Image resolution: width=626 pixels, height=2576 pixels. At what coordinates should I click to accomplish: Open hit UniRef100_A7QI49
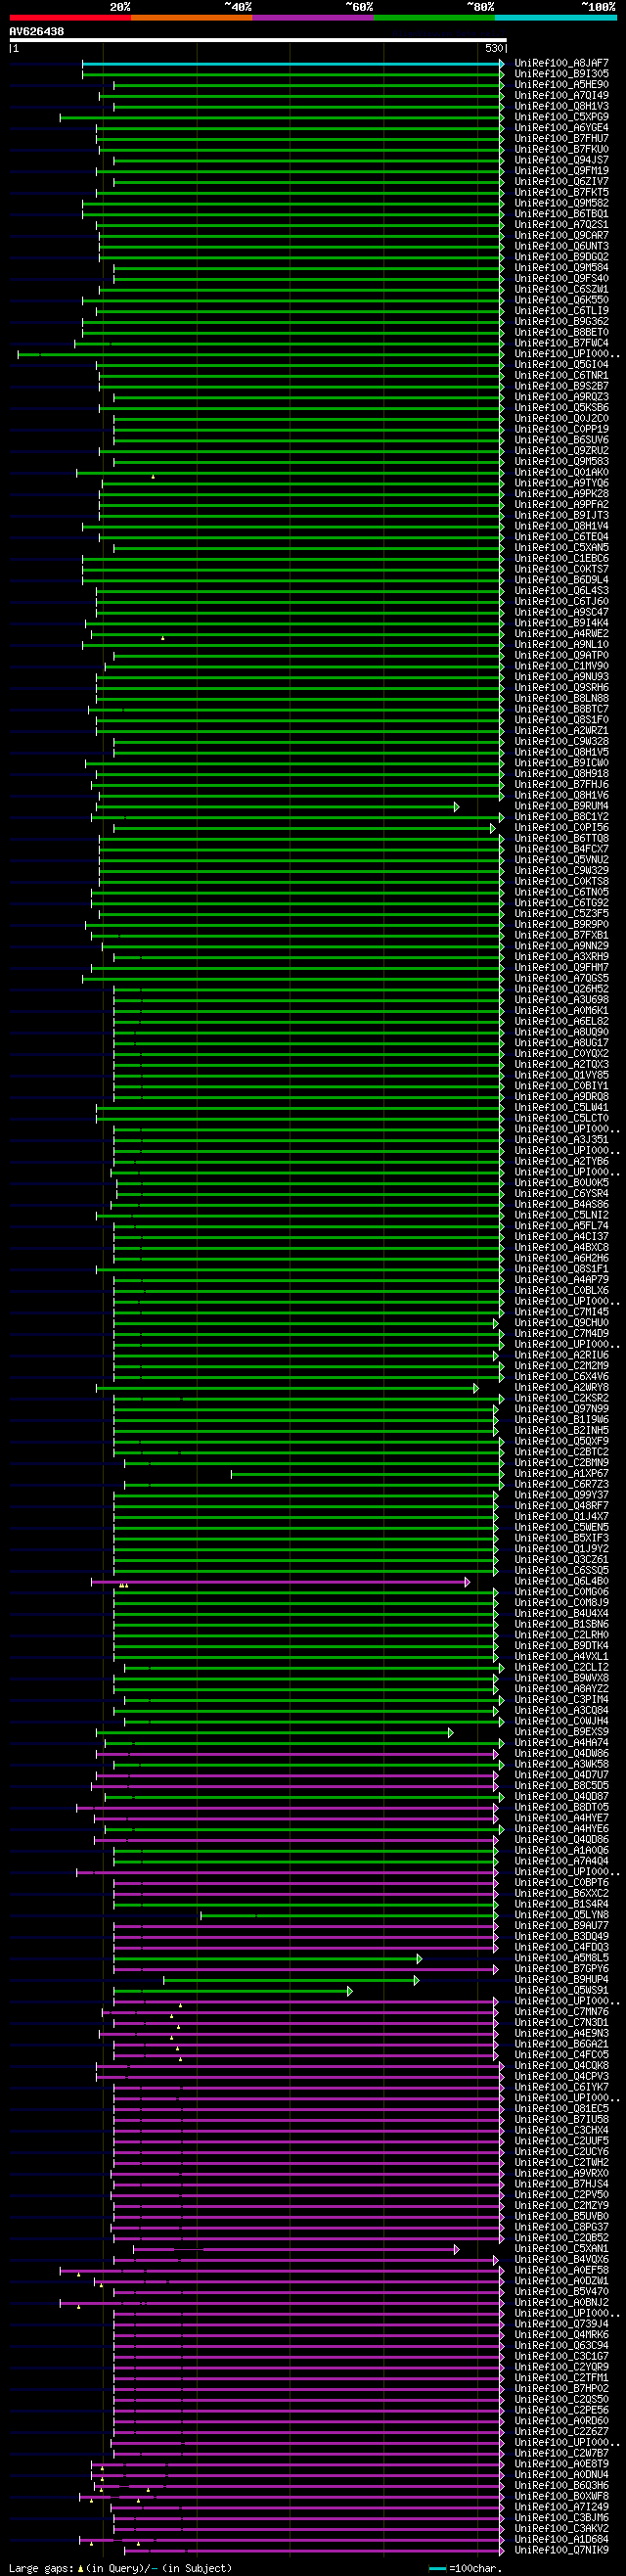562,95
